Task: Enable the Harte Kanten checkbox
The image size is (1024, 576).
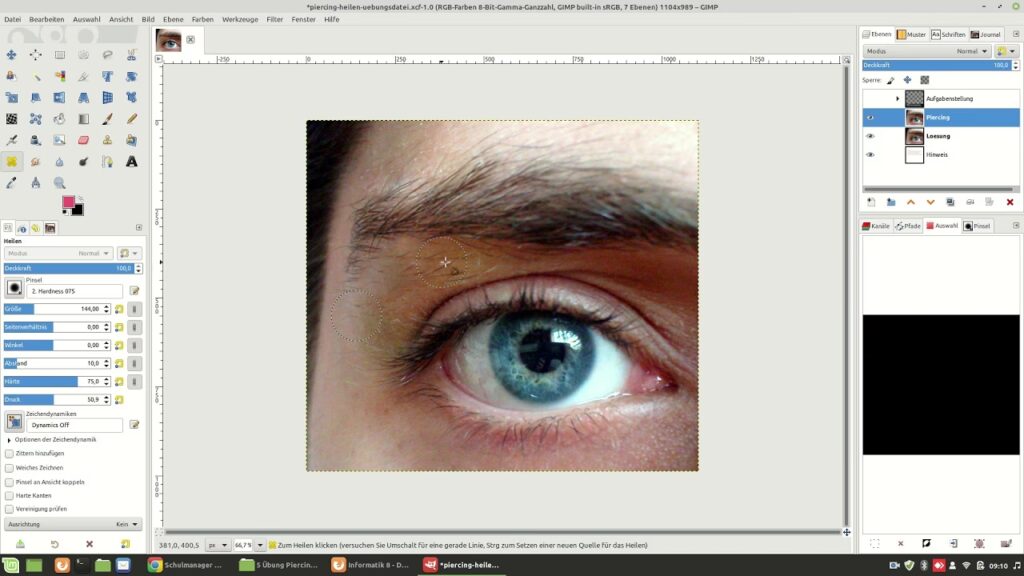Action: [x=10, y=495]
